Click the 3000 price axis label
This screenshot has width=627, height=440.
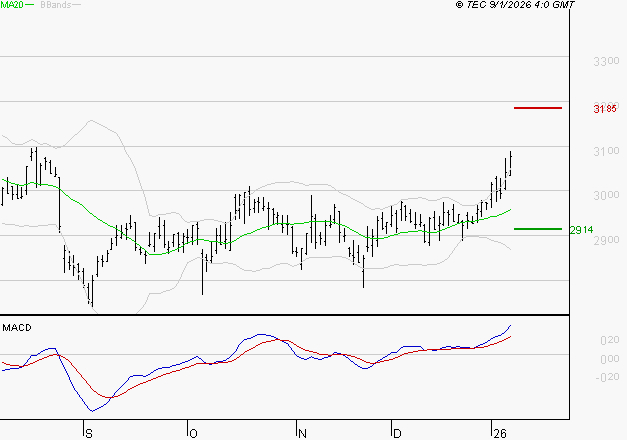pyautogui.click(x=606, y=196)
